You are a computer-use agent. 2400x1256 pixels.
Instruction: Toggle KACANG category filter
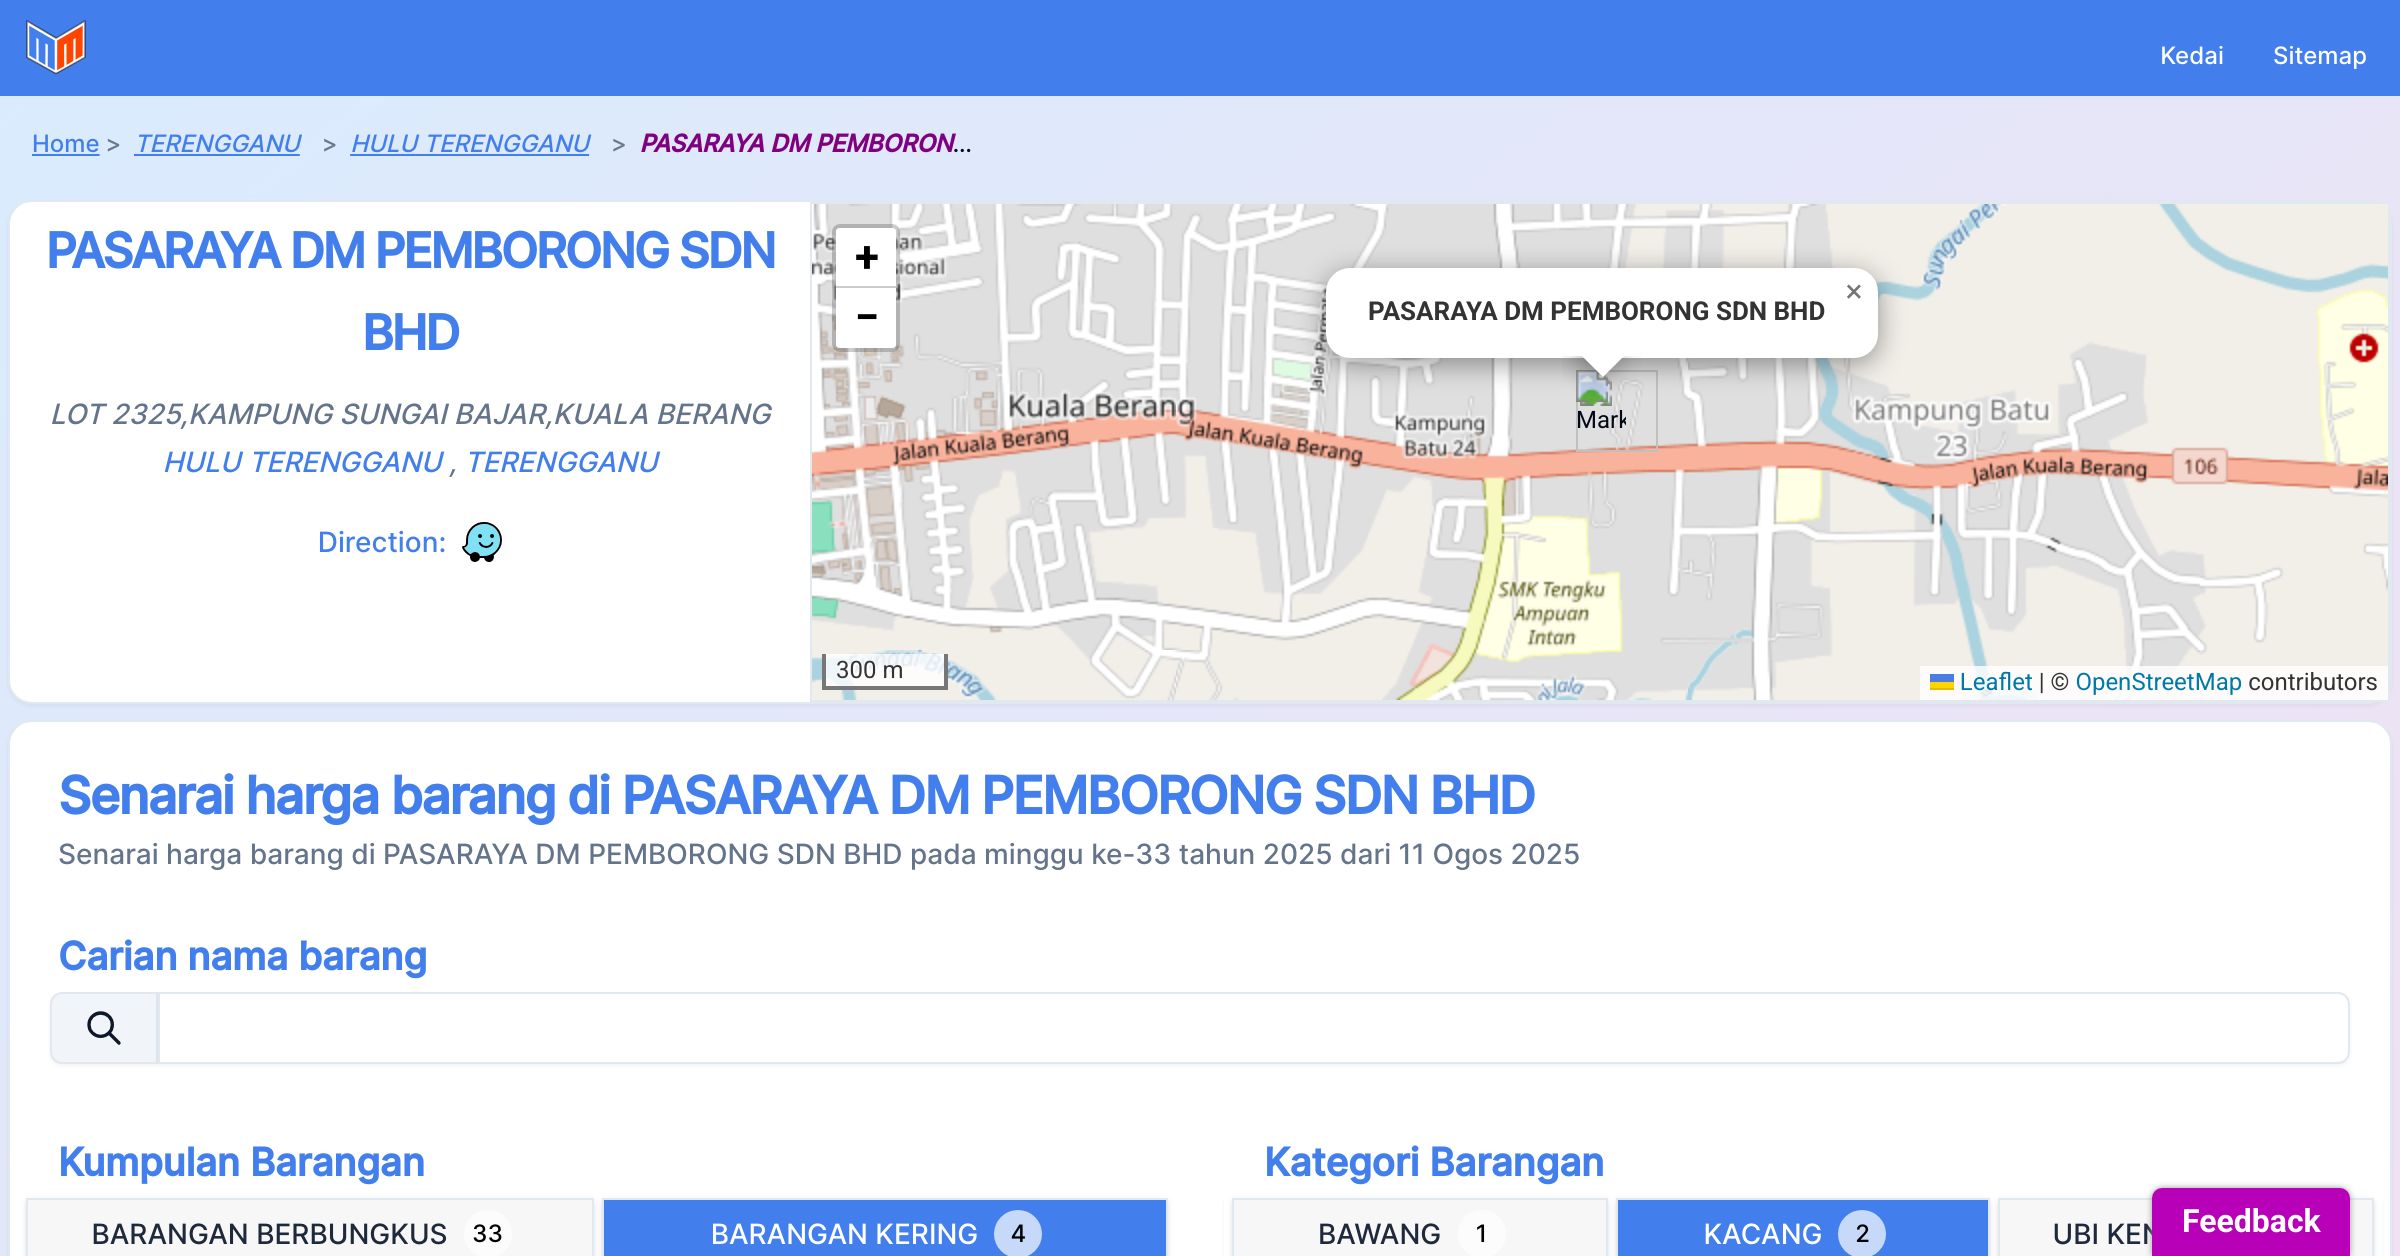point(1802,1232)
